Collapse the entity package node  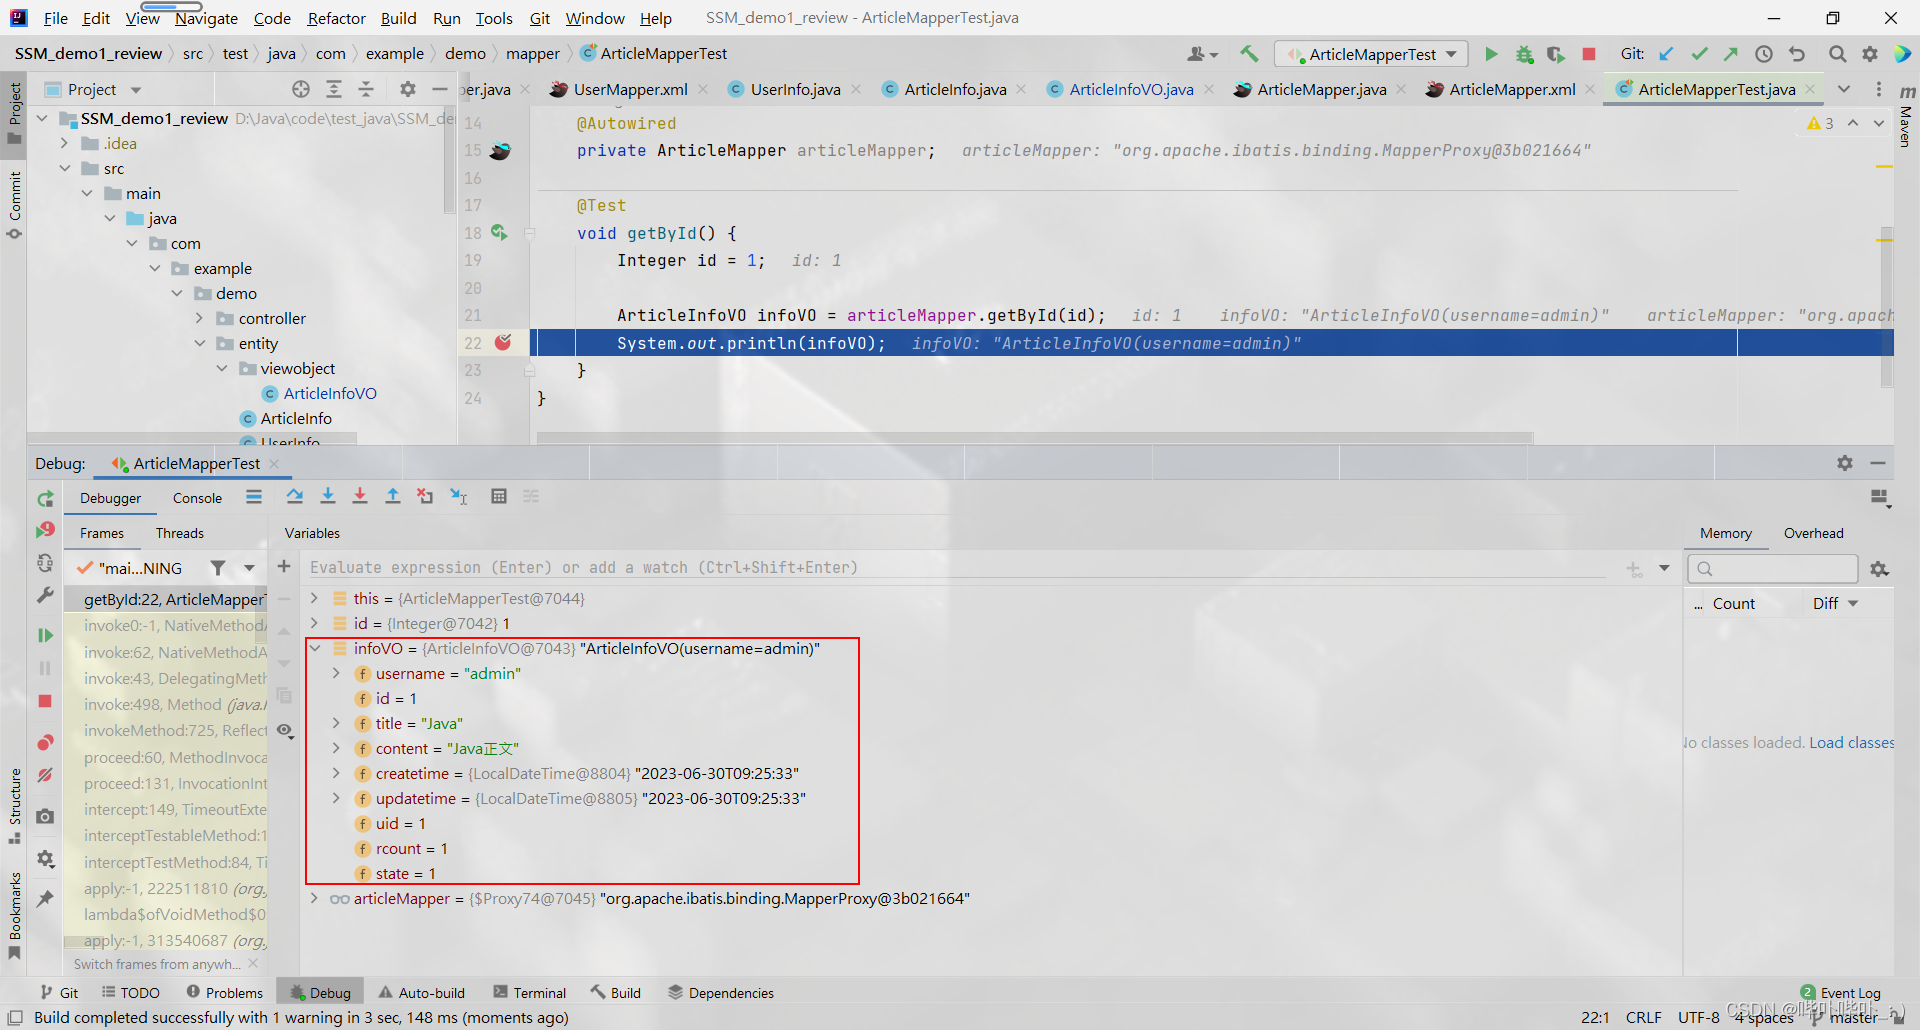click(x=199, y=343)
